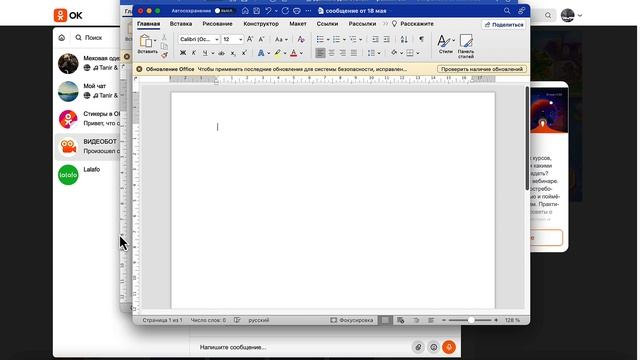
Task: Click the Home icon in Word title bar
Action: coord(245,11)
